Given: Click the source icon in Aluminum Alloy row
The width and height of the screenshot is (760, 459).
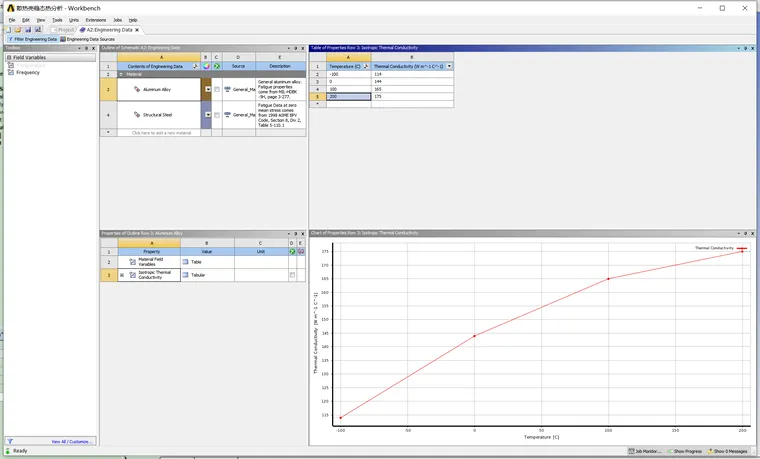Looking at the screenshot, I should 227,89.
